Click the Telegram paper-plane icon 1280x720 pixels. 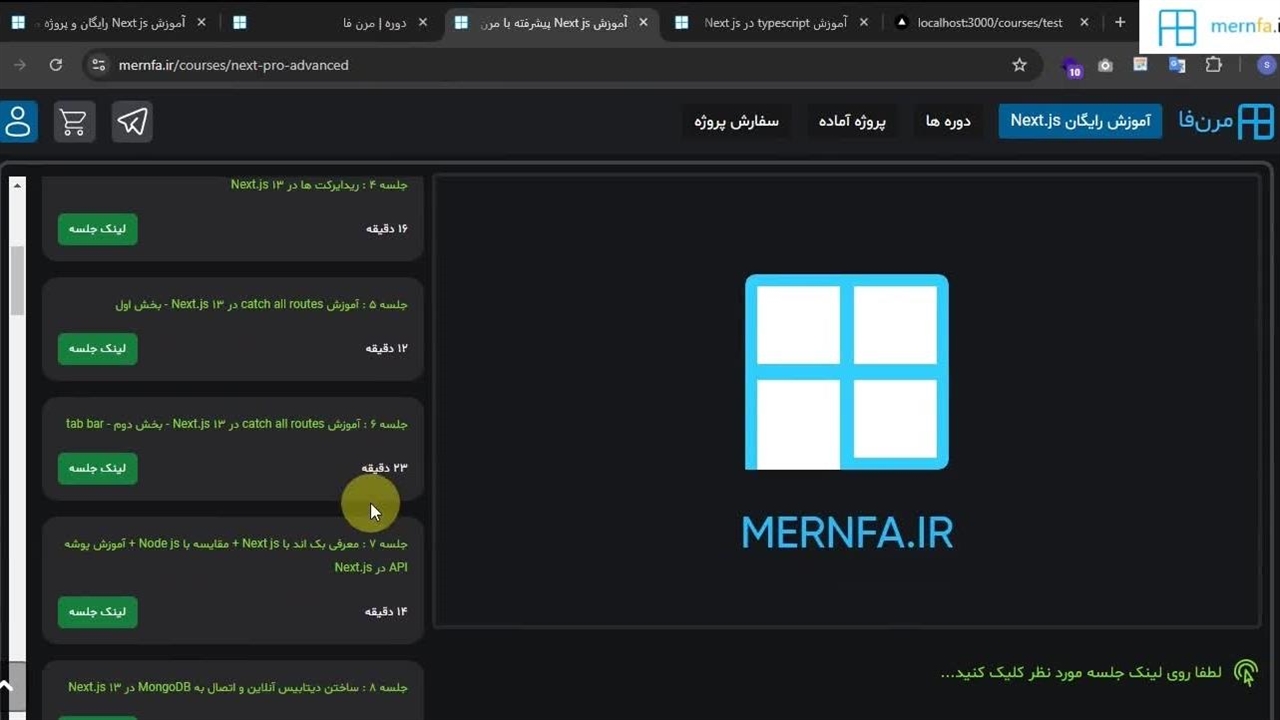132,122
